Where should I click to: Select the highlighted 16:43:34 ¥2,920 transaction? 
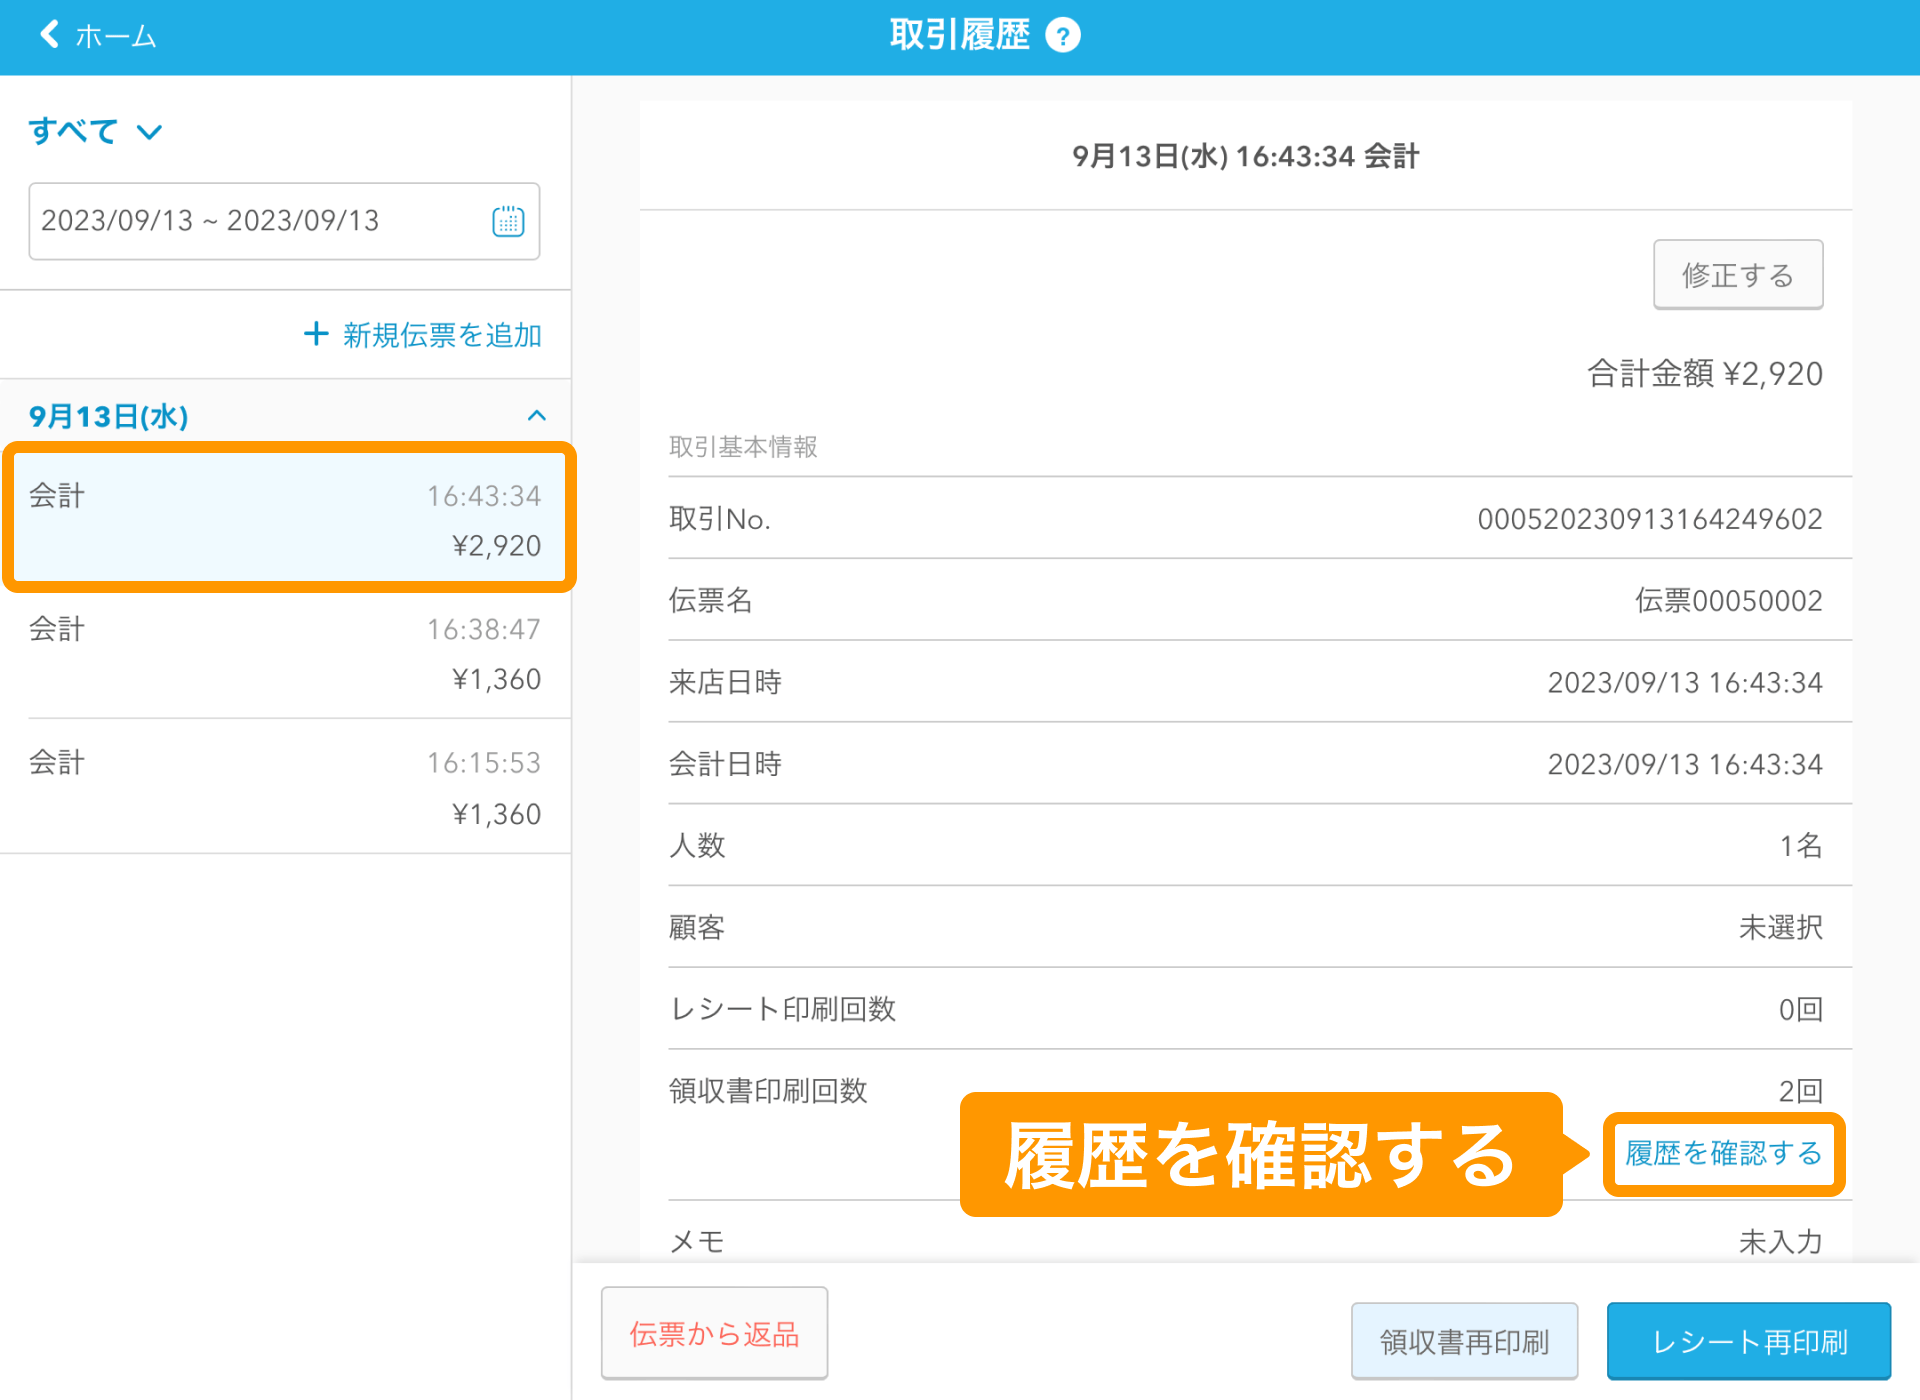[x=288, y=519]
